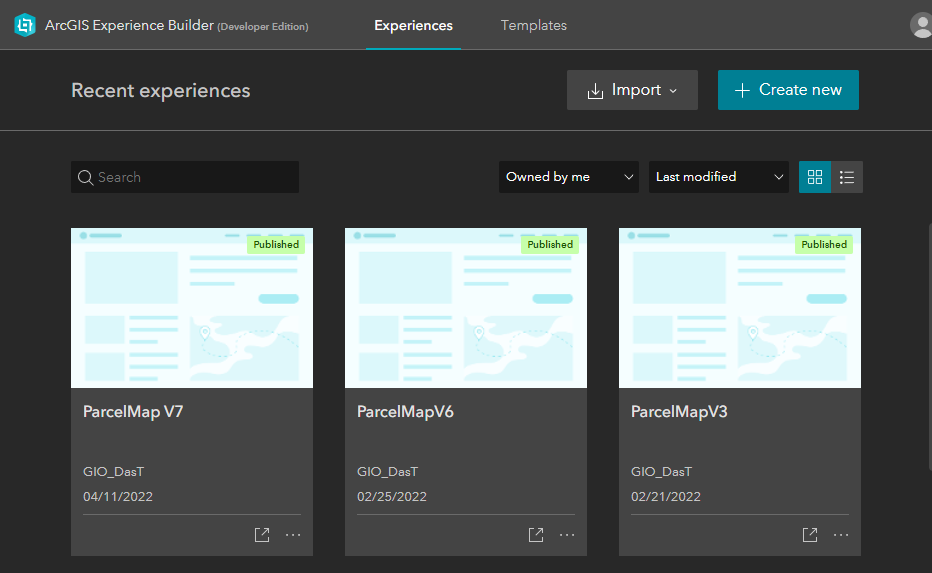Select the ParcelMapV3 thumbnail preview

740,308
